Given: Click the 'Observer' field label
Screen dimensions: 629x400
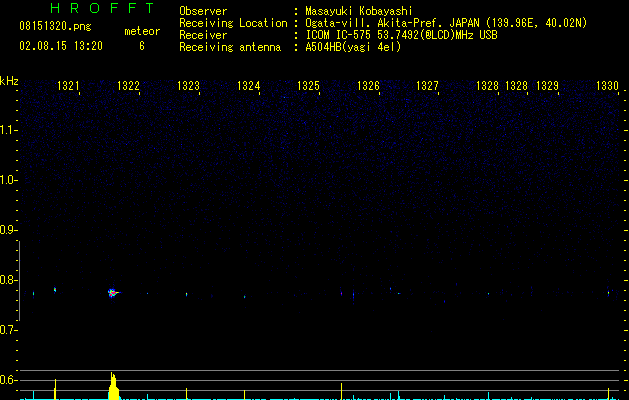Looking at the screenshot, I should [203, 11].
